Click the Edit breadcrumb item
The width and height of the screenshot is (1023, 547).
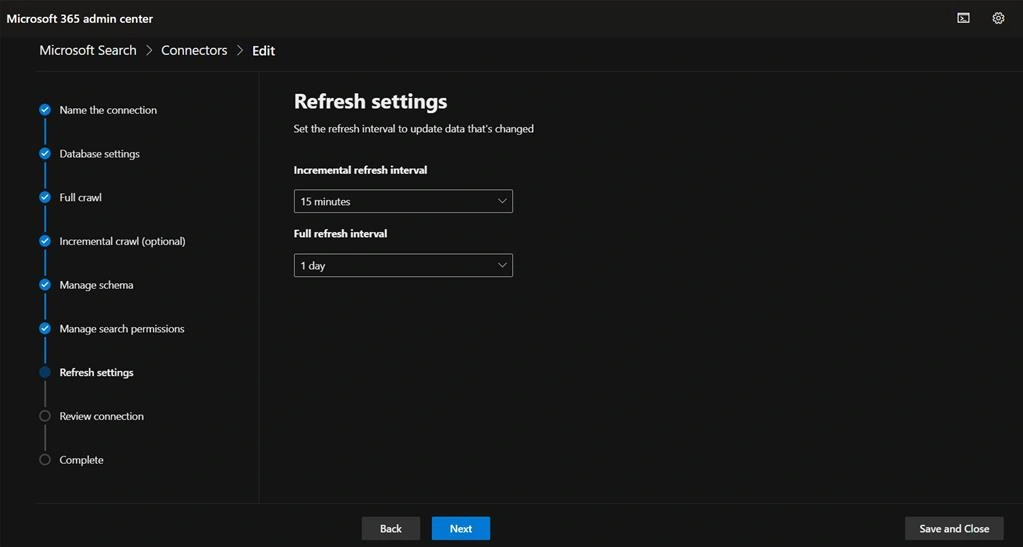[264, 50]
